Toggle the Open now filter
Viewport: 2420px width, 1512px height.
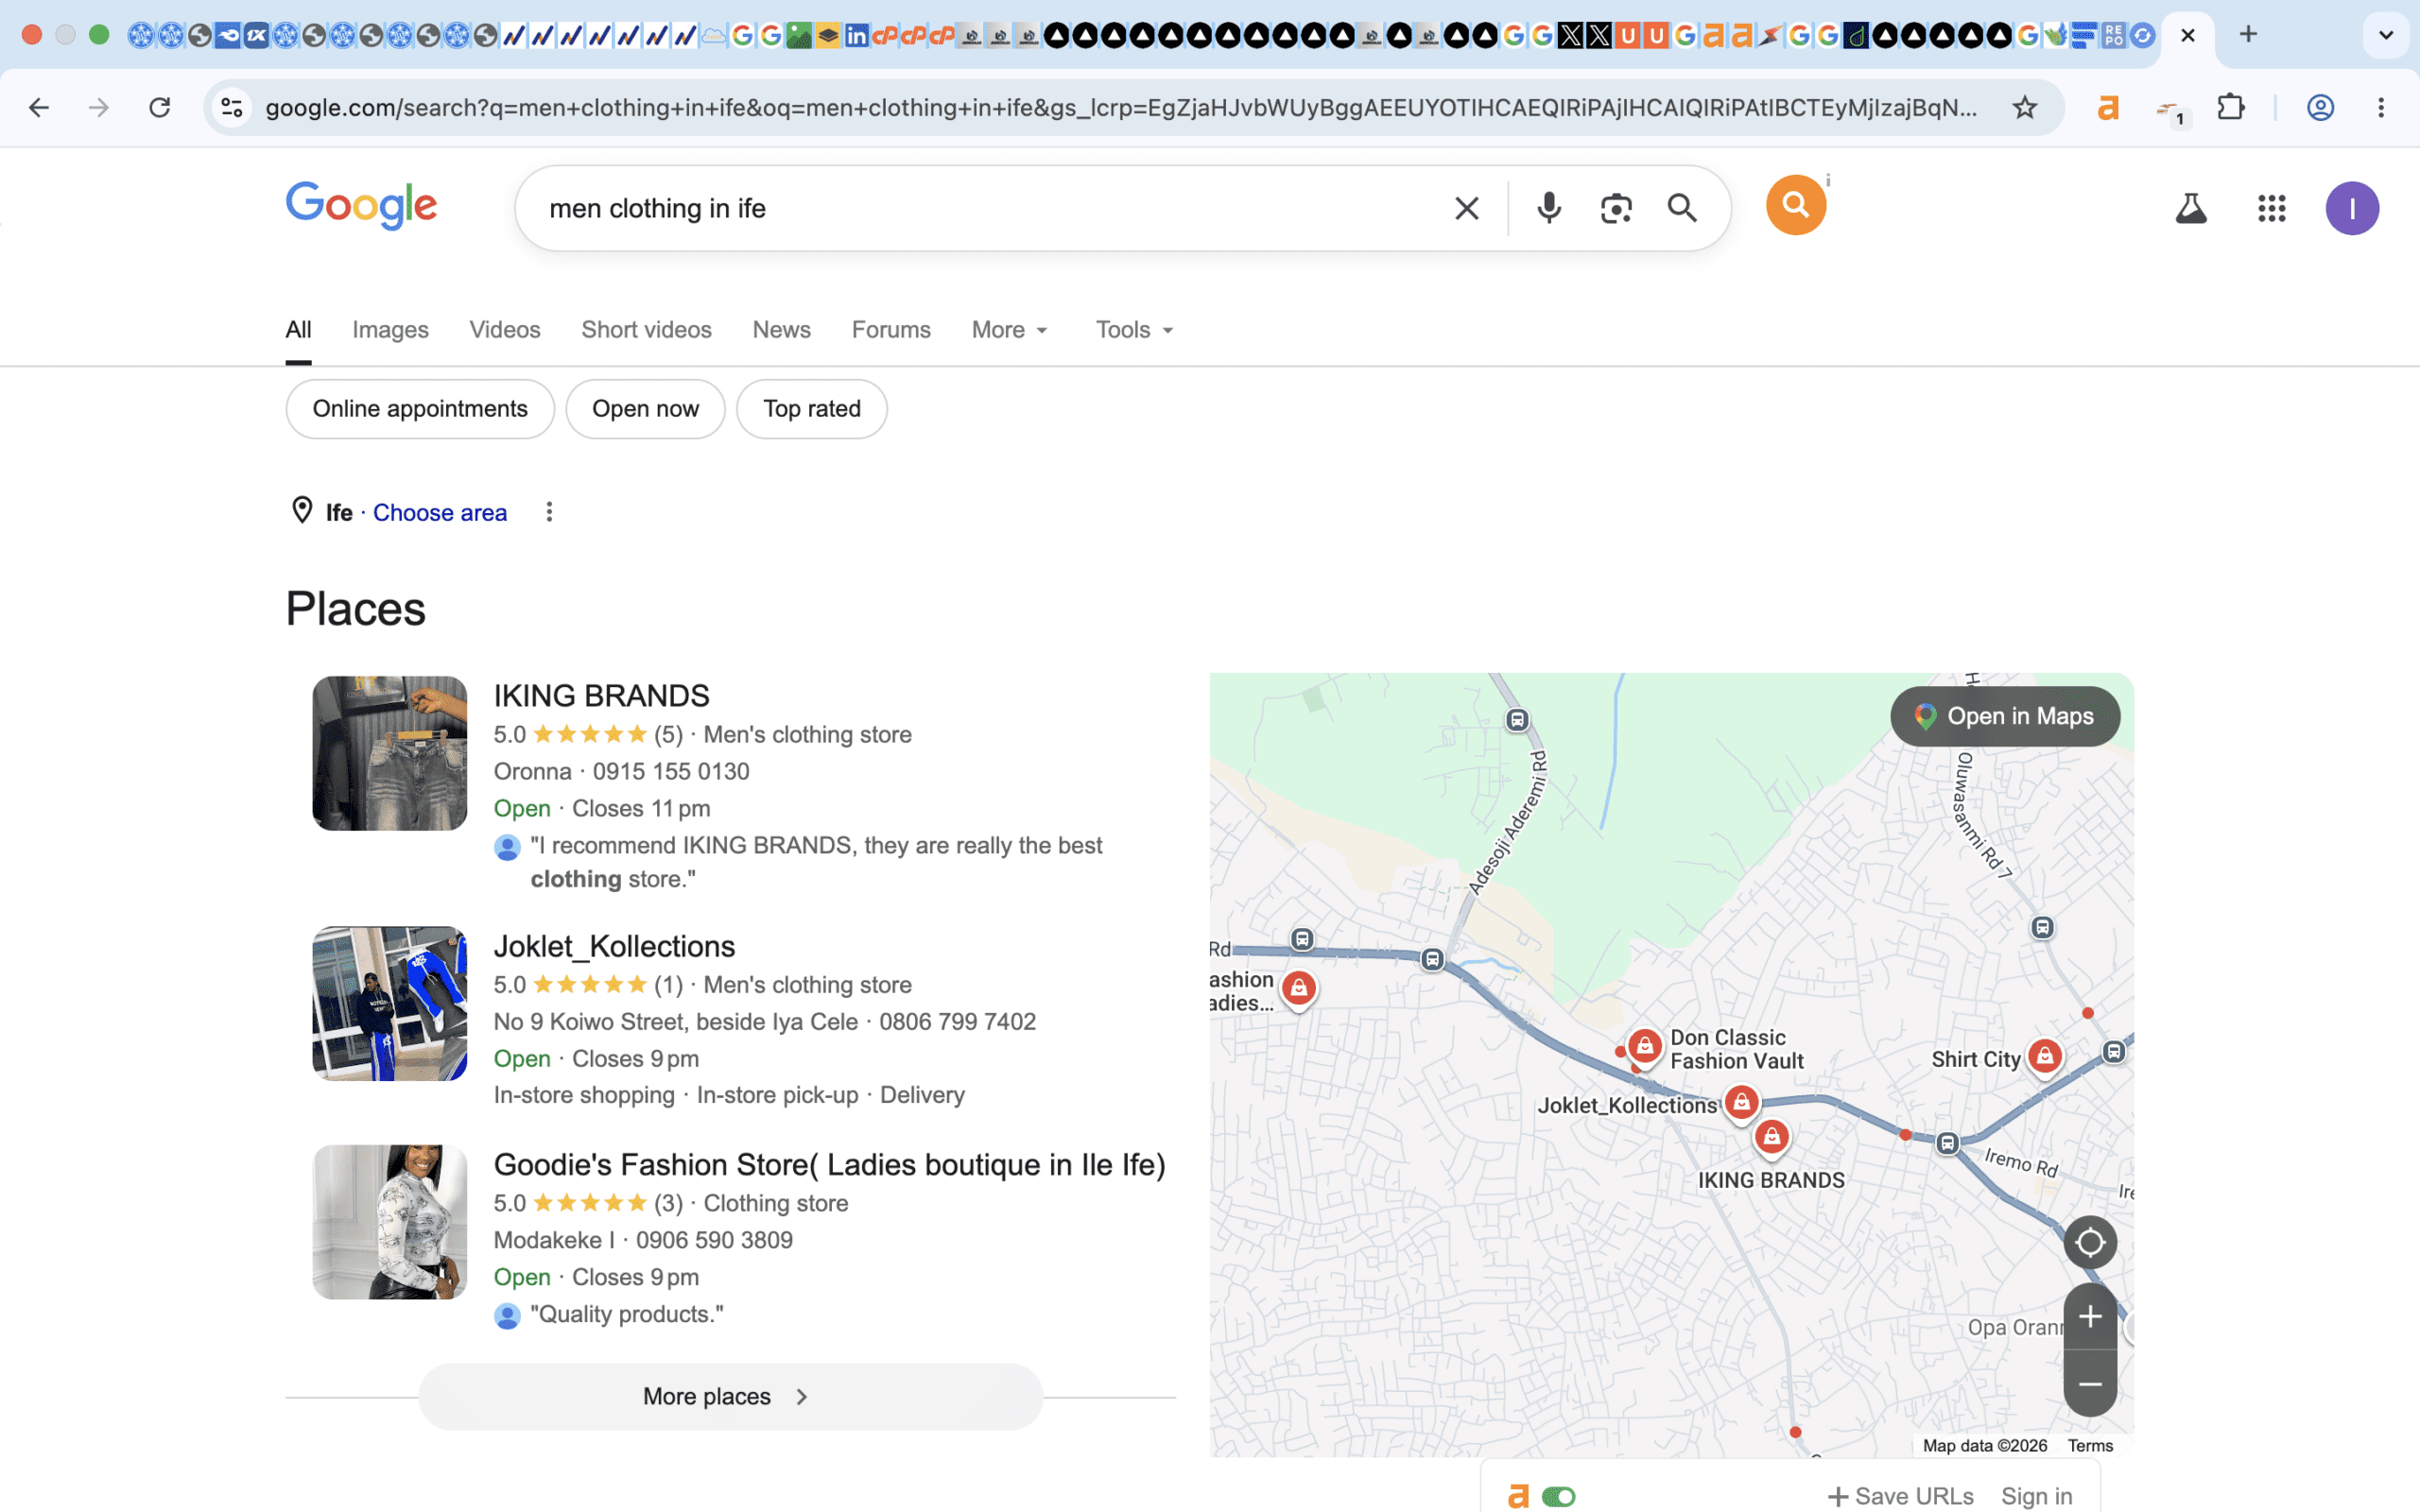(x=645, y=409)
